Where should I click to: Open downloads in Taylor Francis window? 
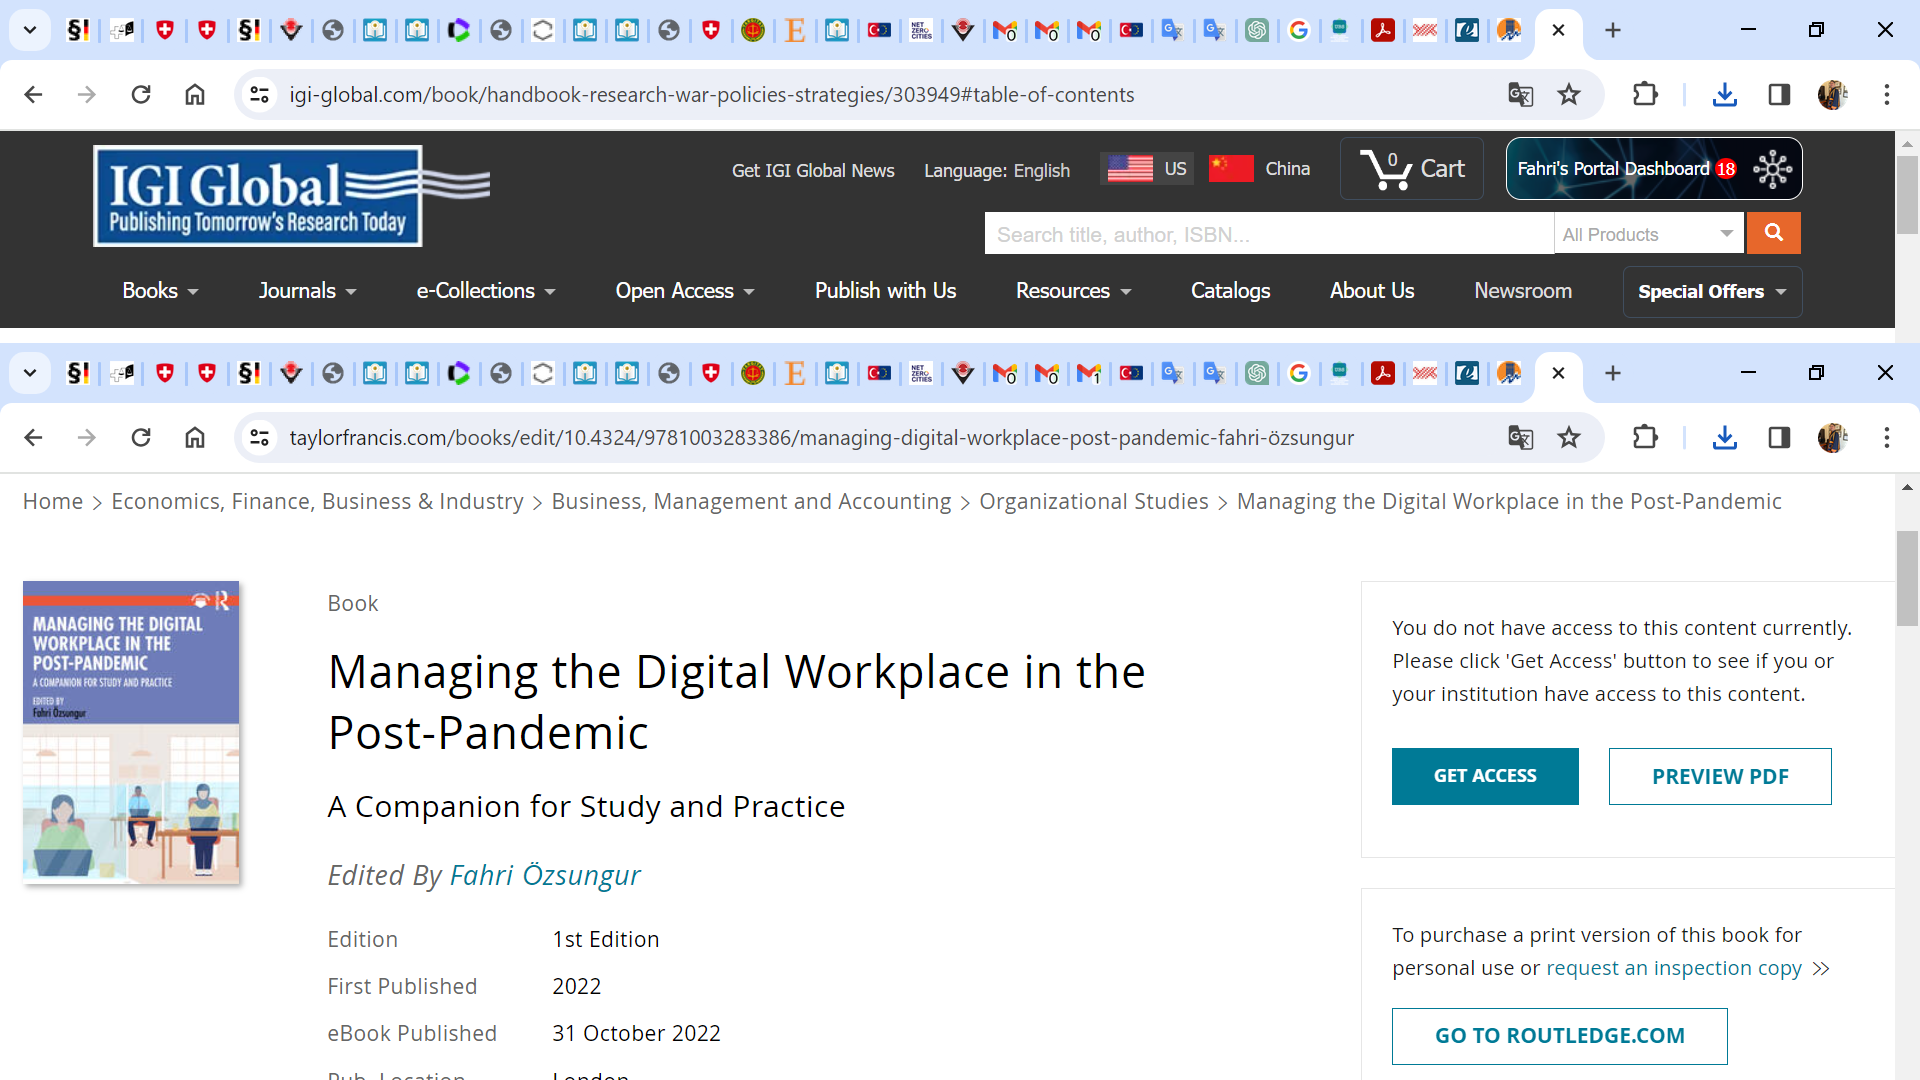click(1725, 437)
